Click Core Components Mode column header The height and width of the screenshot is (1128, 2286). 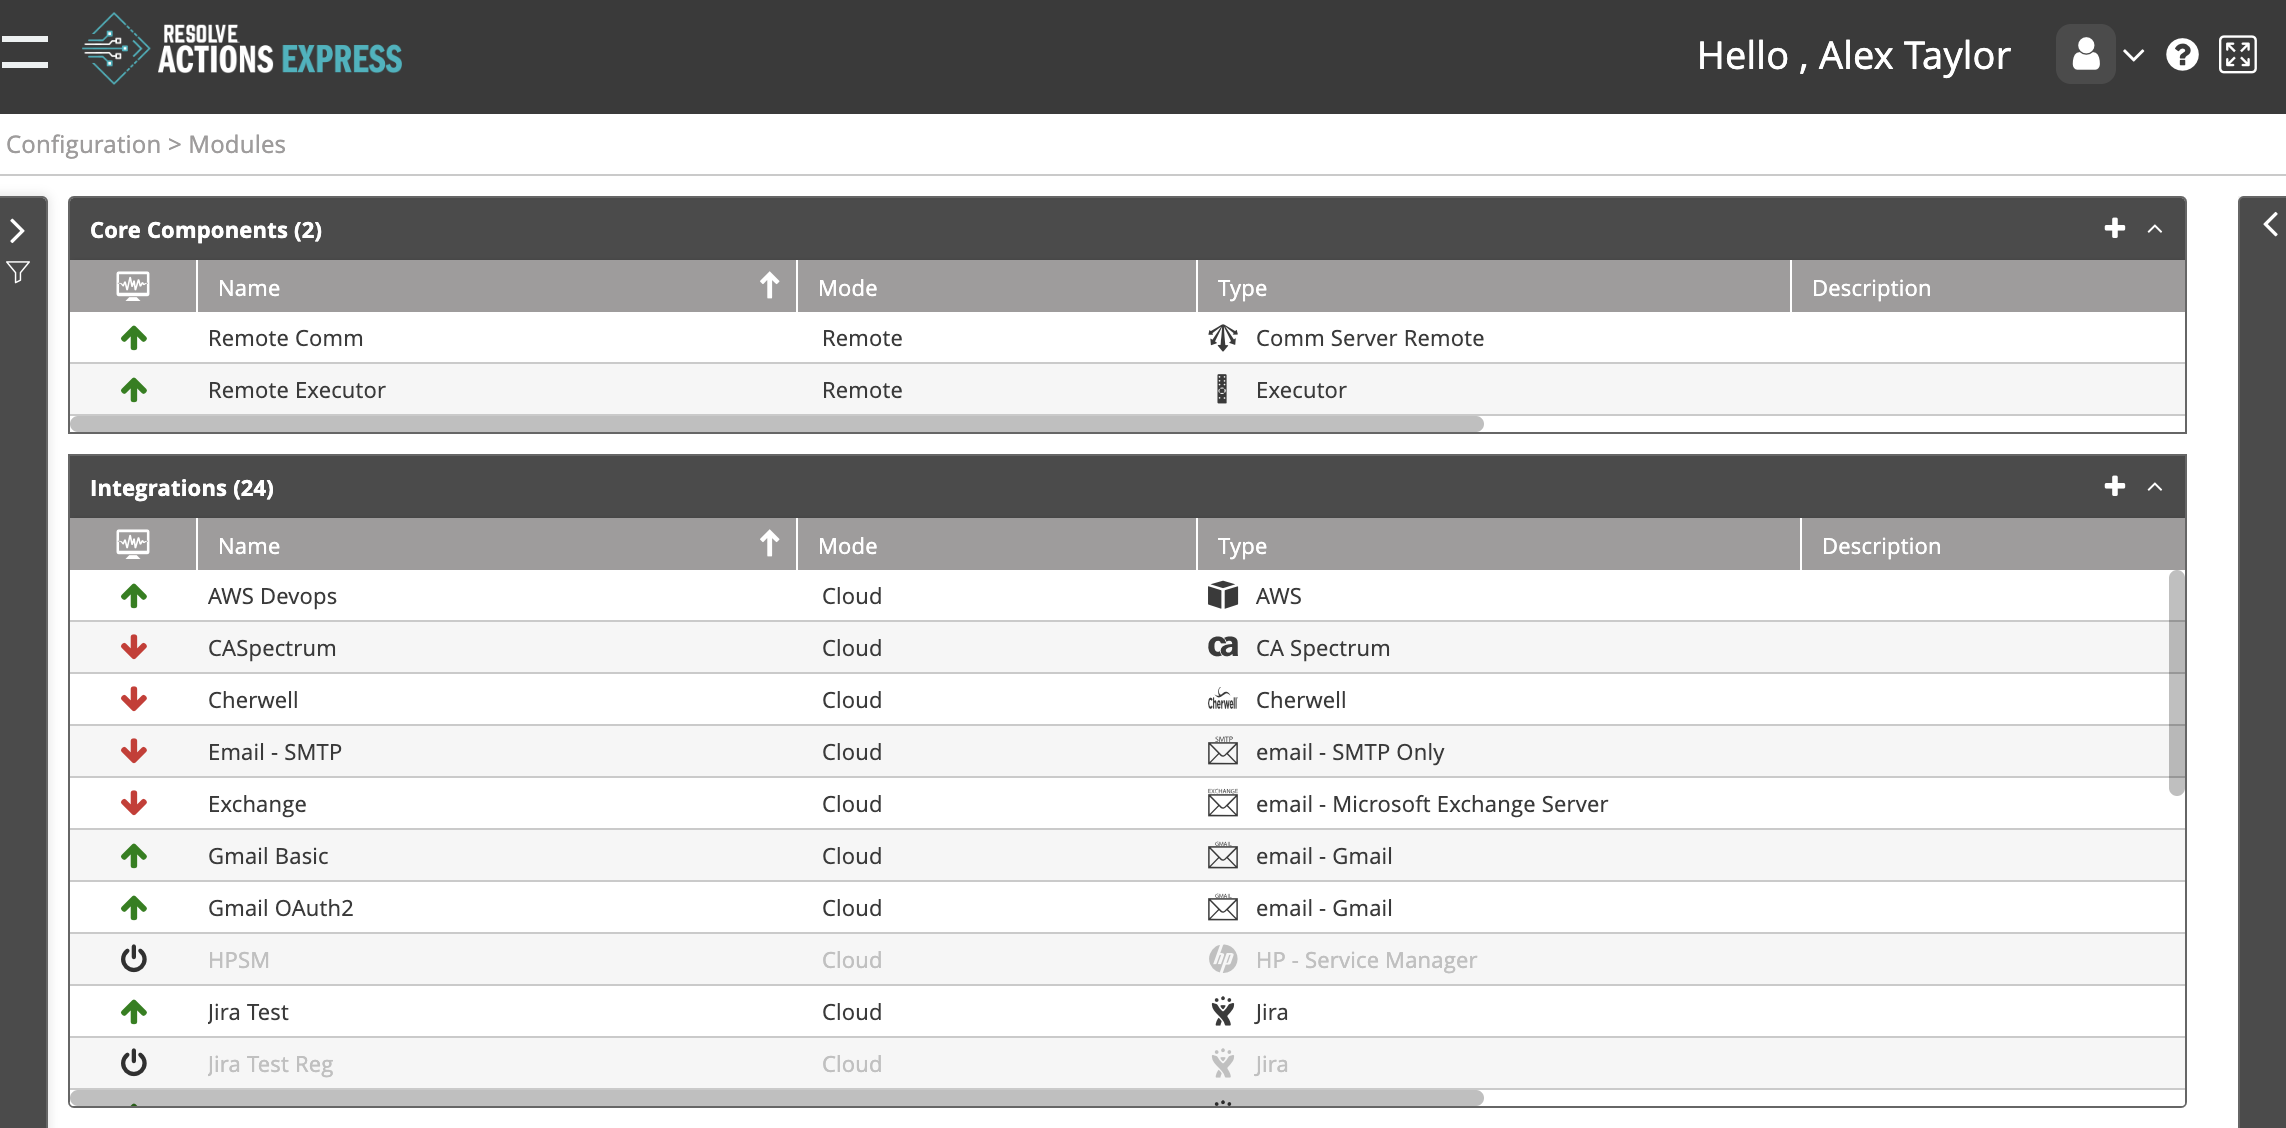997,287
